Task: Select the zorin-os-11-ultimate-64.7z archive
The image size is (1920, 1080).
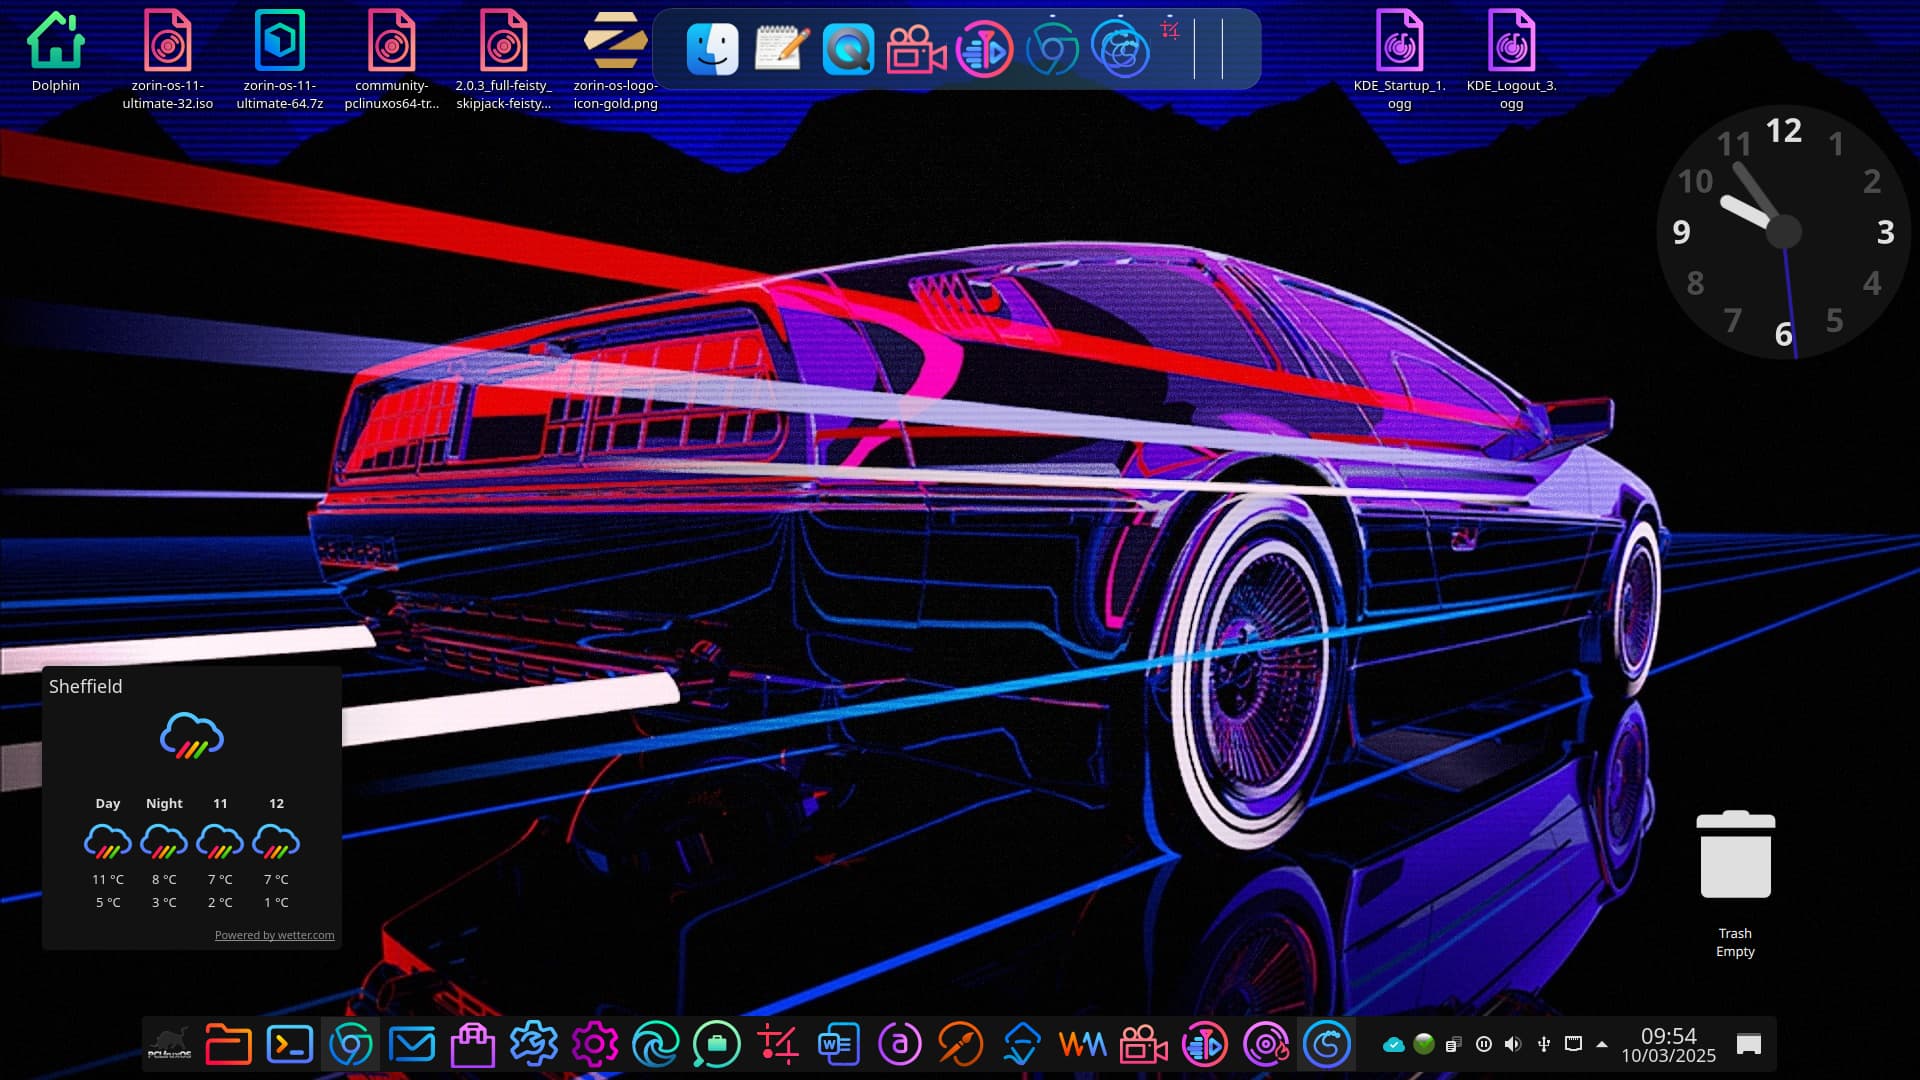Action: click(280, 58)
